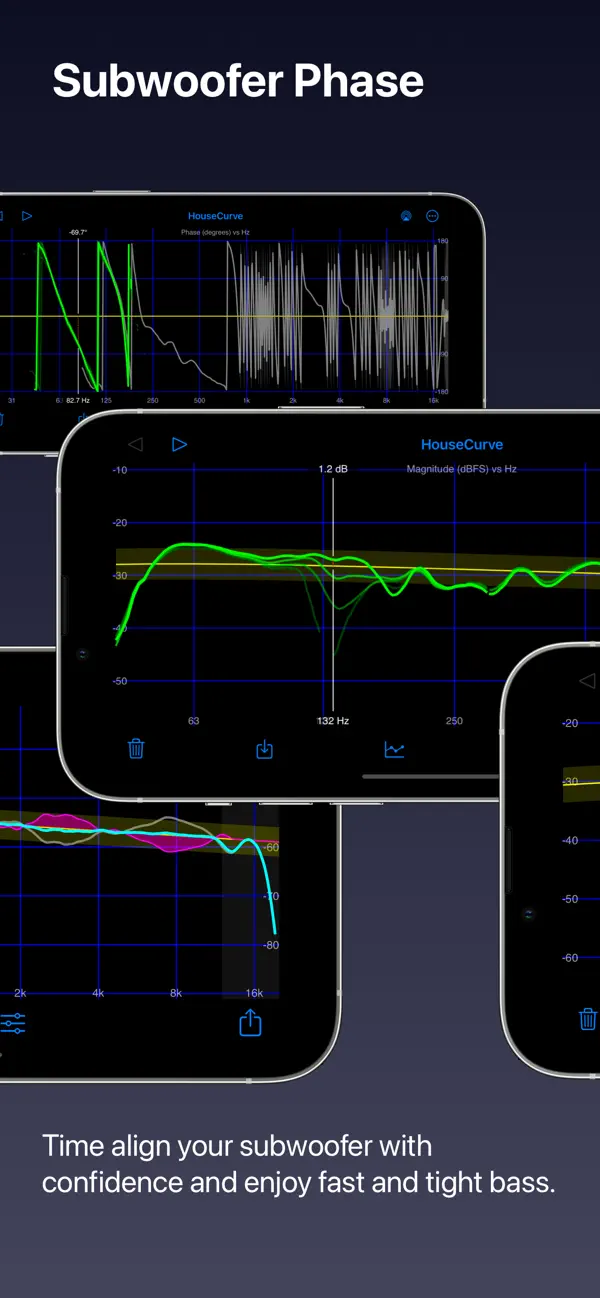The height and width of the screenshot is (1298, 600).
Task: Click the HouseCurve title above the phase graph
Action: tap(215, 216)
